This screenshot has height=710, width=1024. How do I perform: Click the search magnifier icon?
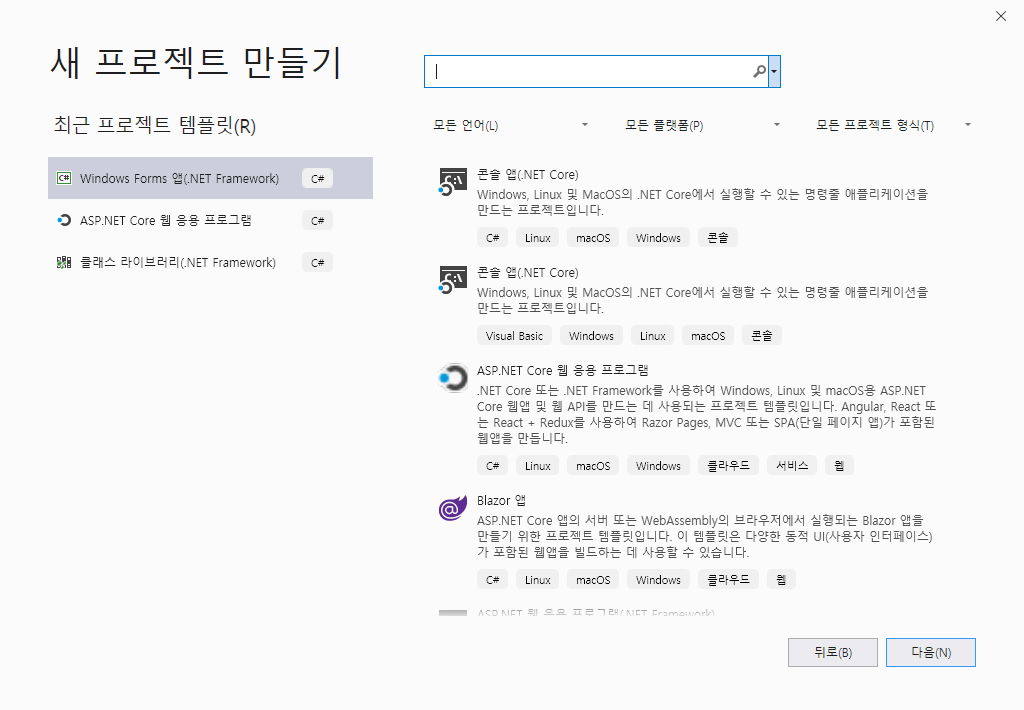coord(759,71)
